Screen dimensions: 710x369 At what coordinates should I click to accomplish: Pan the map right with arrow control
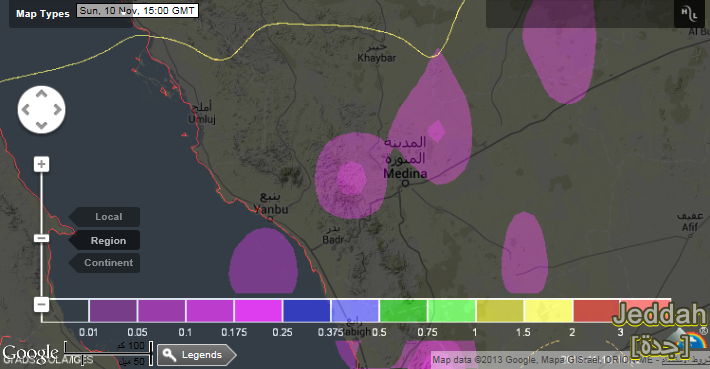click(x=57, y=110)
